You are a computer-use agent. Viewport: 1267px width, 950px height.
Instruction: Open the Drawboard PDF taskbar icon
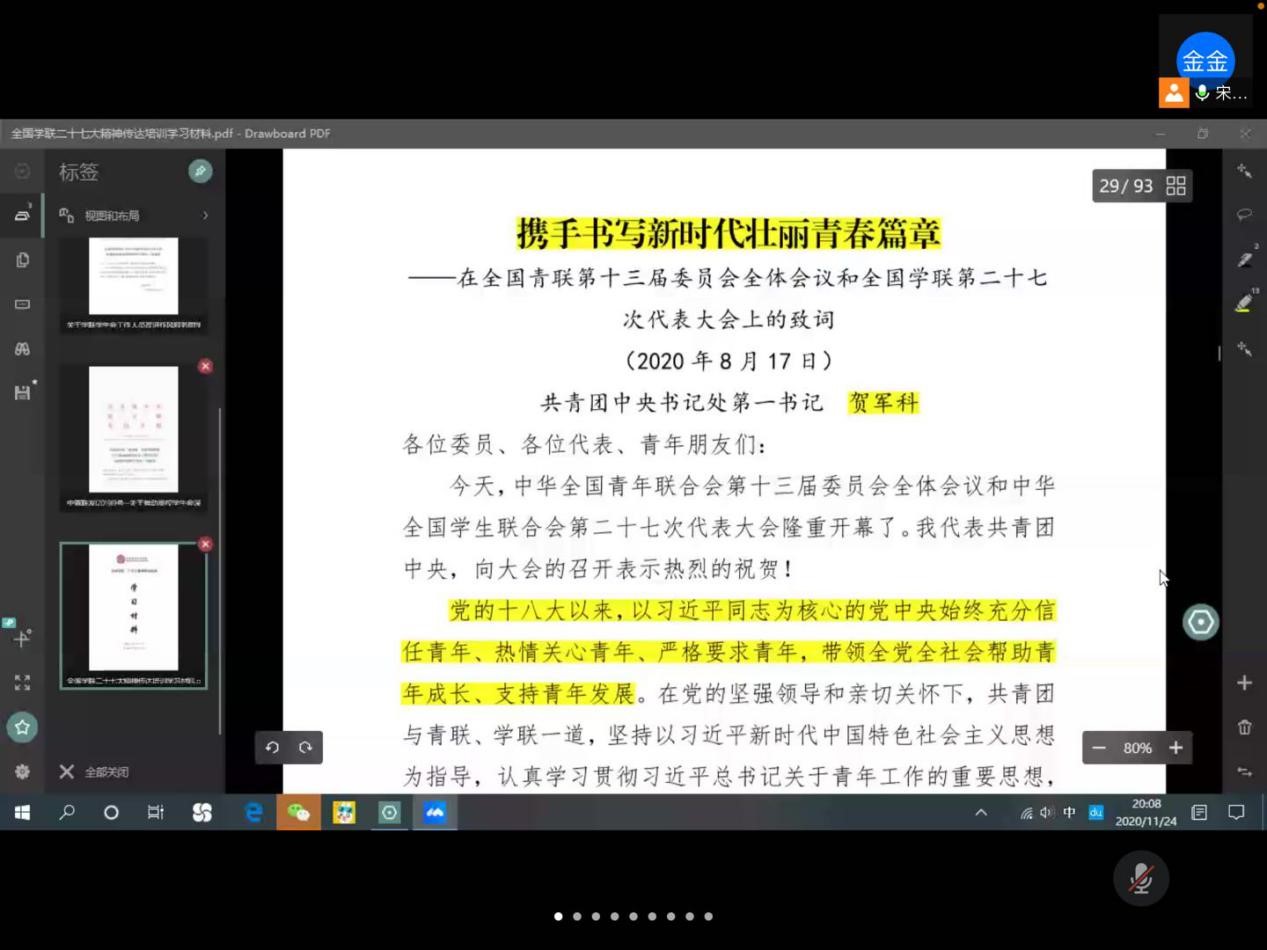click(x=389, y=813)
